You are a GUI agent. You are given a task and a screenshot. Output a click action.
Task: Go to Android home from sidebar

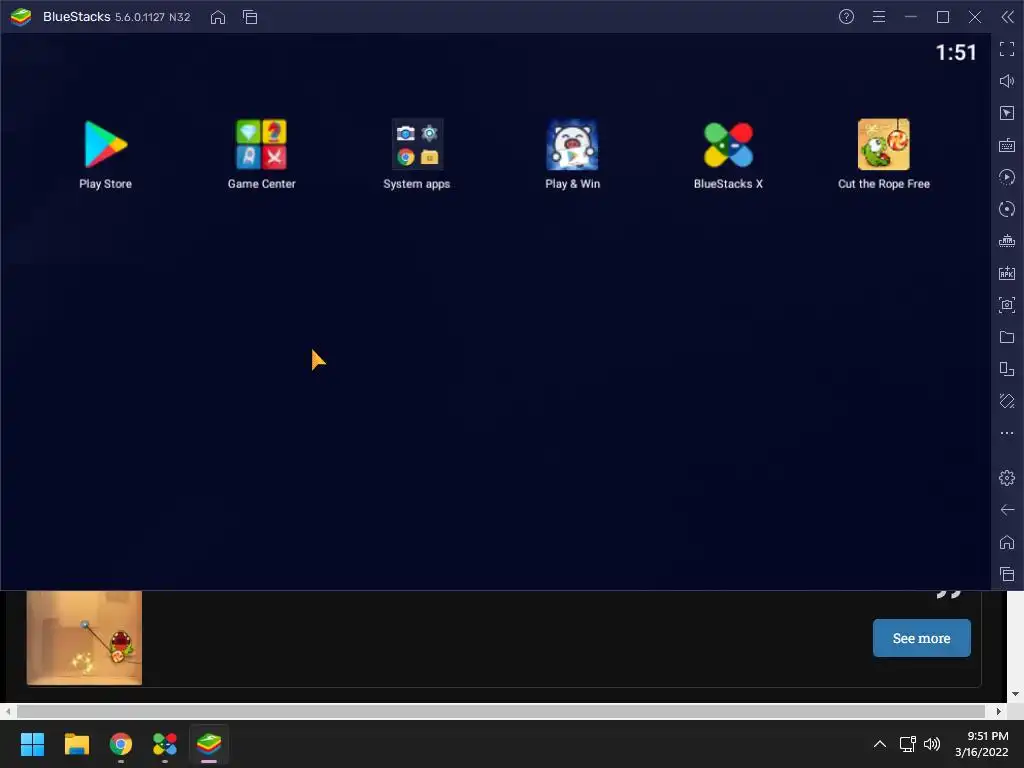point(1007,542)
